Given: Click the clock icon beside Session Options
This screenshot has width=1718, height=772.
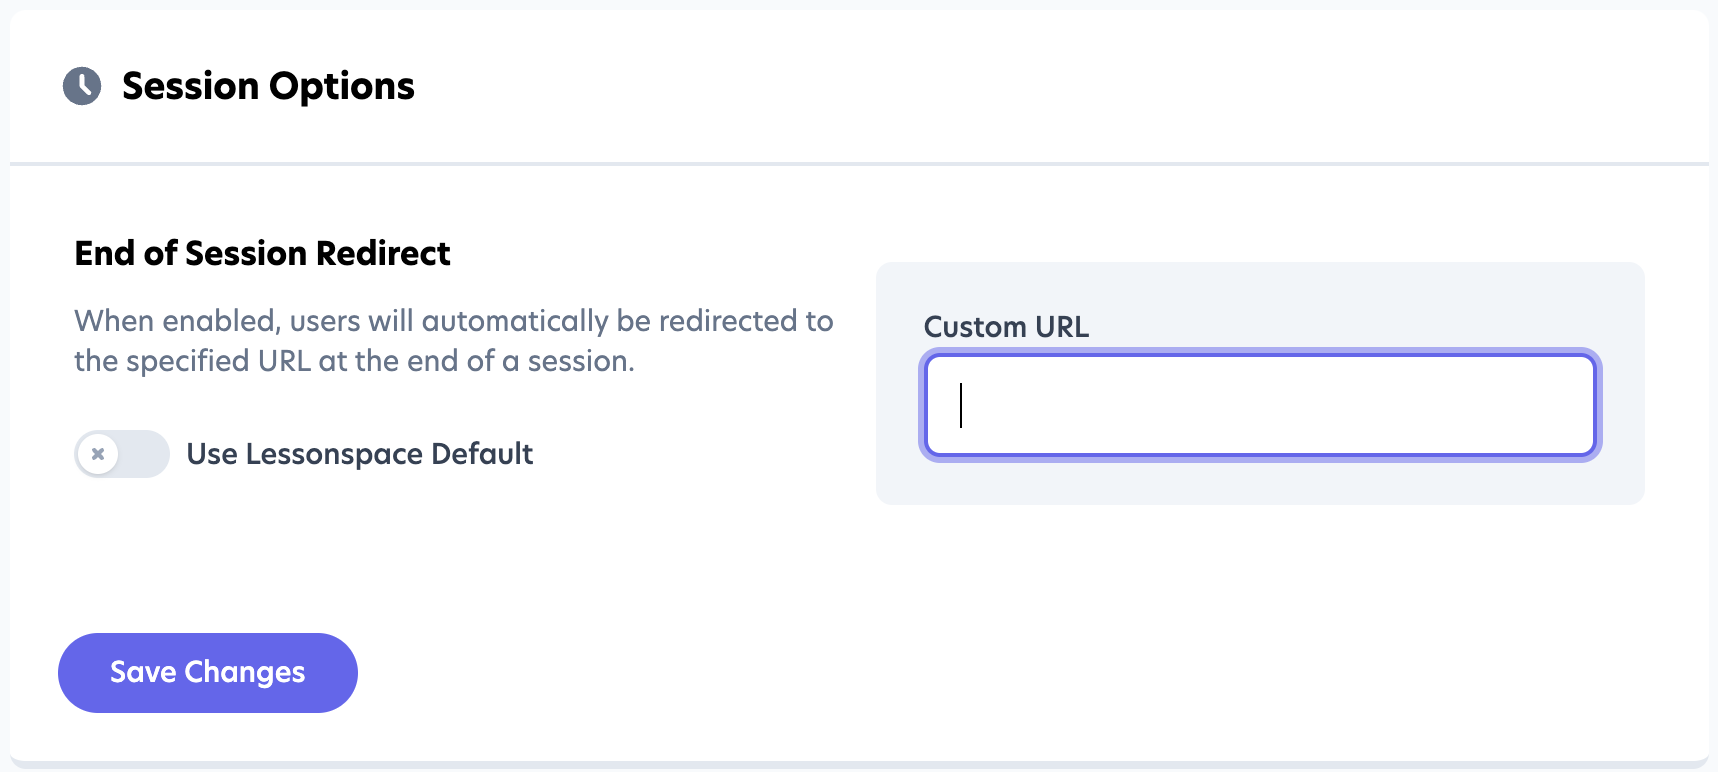Looking at the screenshot, I should tap(82, 86).
